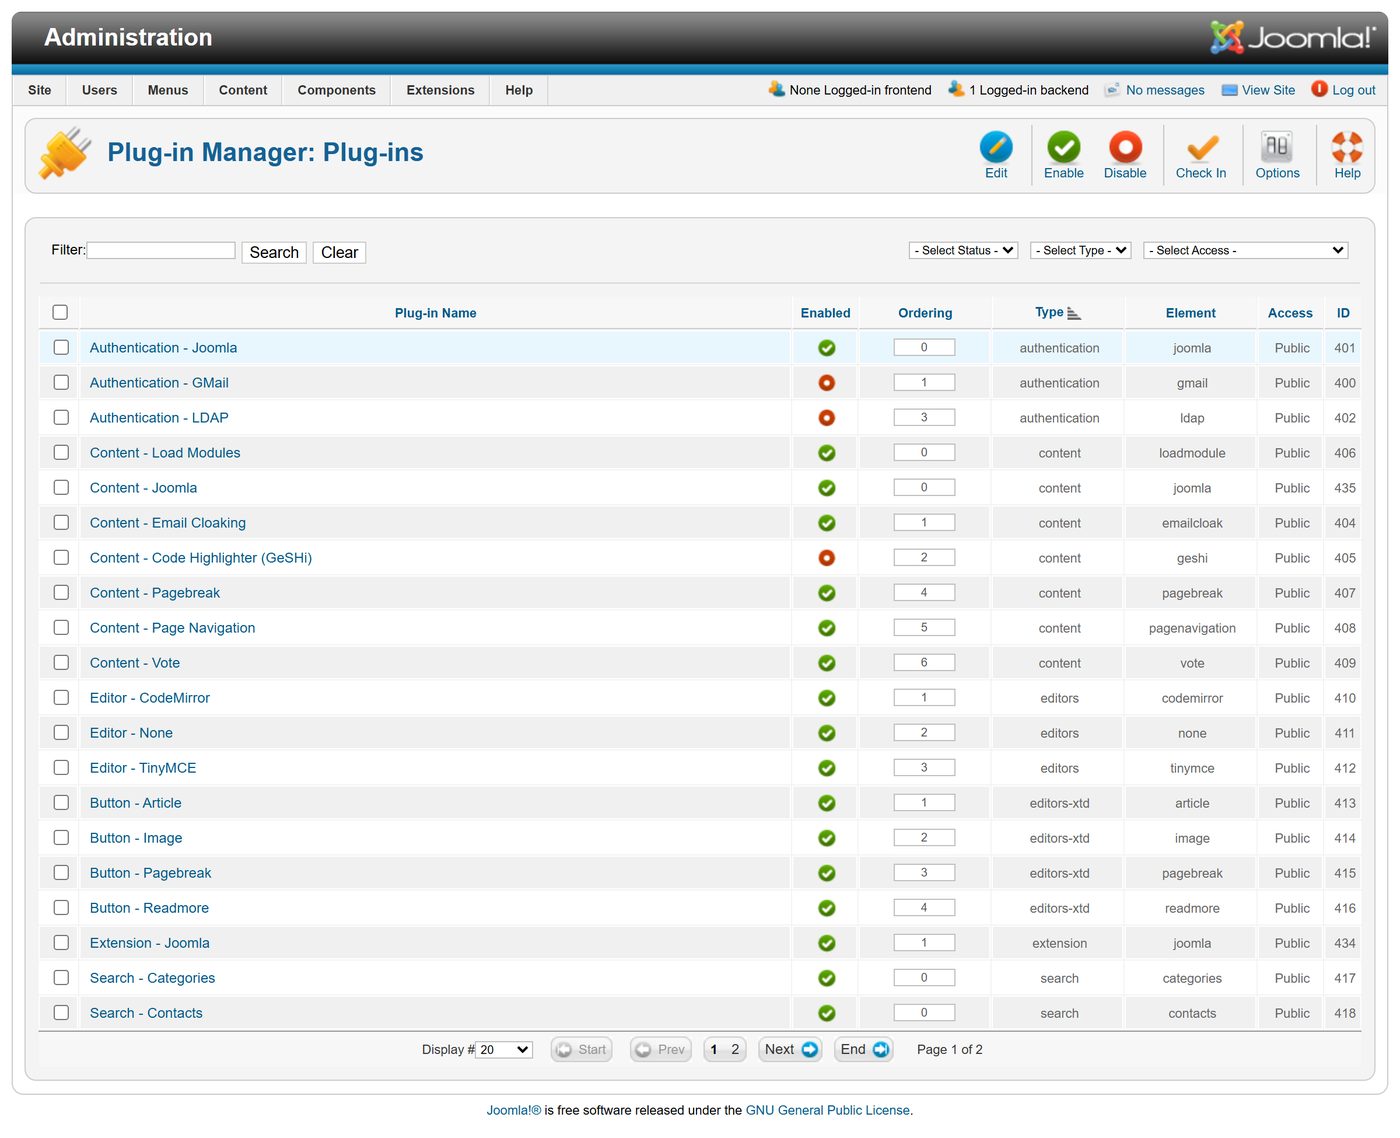Sort by the Ordering column header
The height and width of the screenshot is (1138, 1400).
point(925,313)
